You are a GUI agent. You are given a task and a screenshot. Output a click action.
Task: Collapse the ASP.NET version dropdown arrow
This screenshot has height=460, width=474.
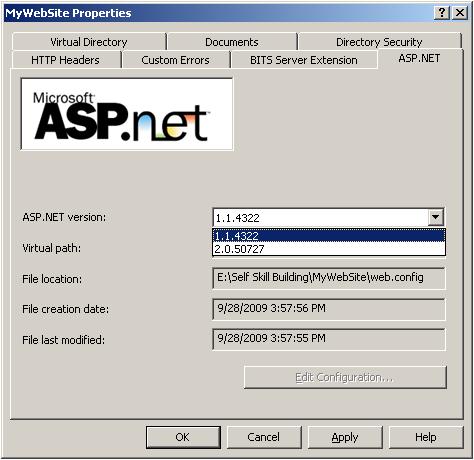[x=435, y=217]
